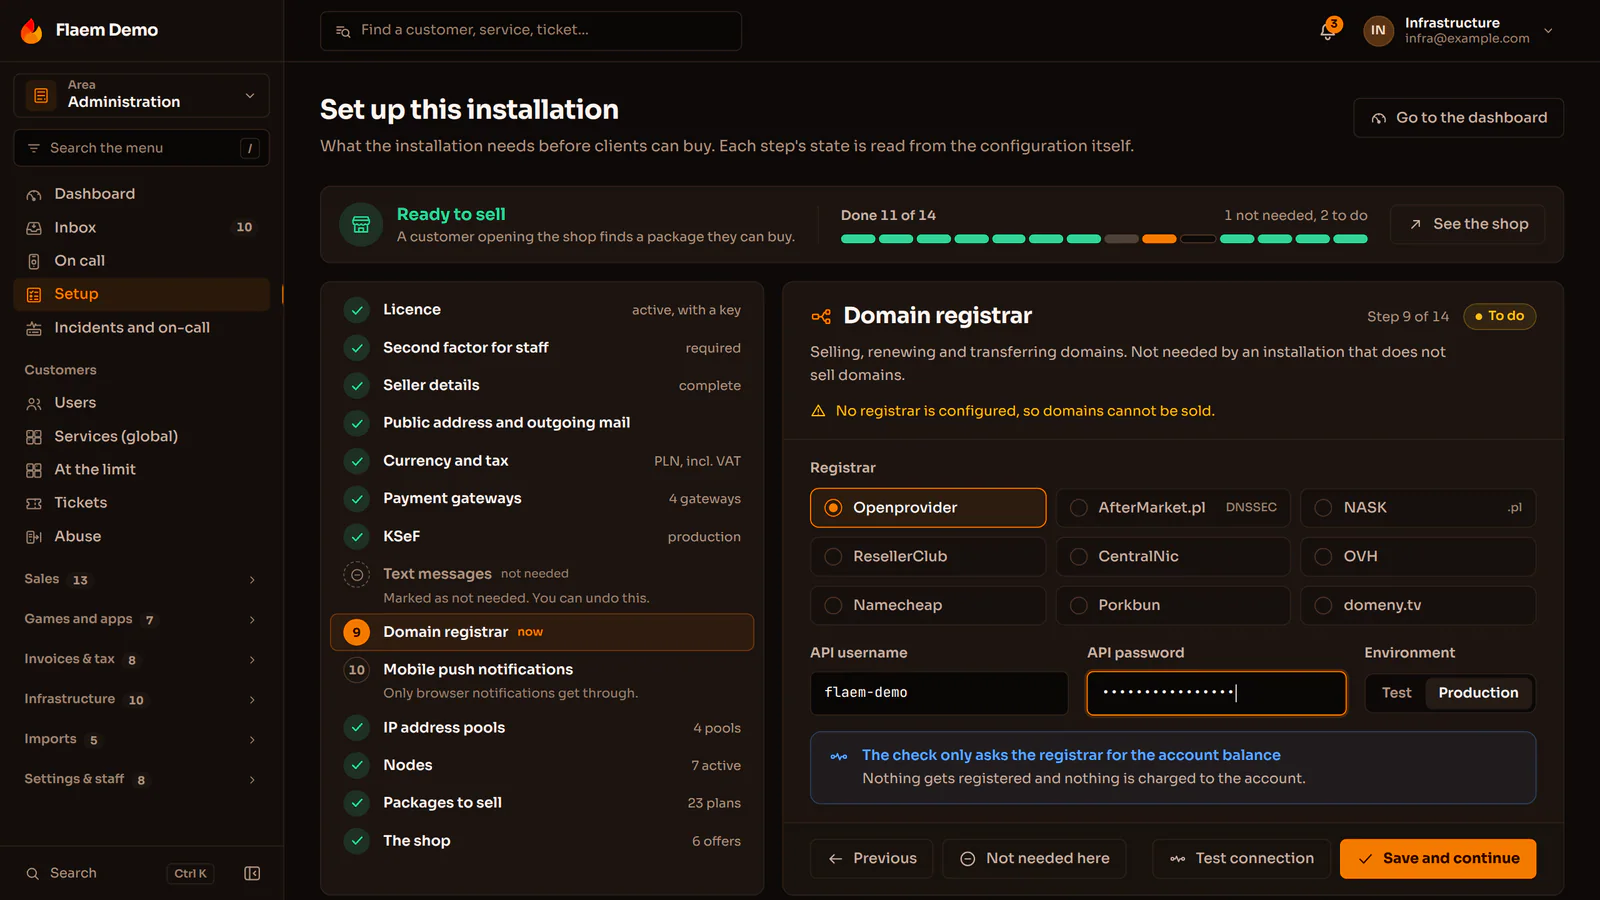Viewport: 1600px width, 900px height.
Task: Expand the Infrastructure menu section
Action: (141, 700)
